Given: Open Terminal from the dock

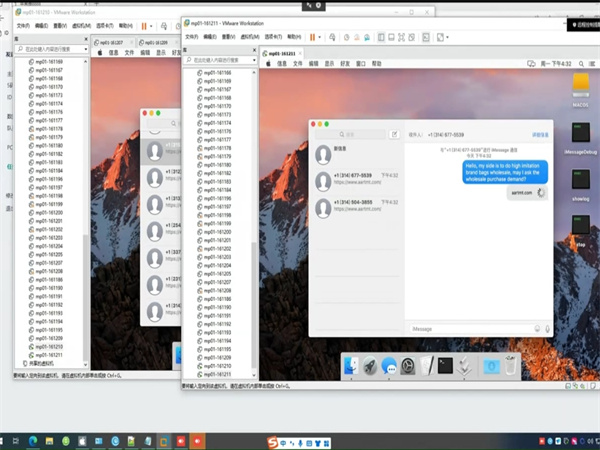Looking at the screenshot, I should (x=445, y=366).
